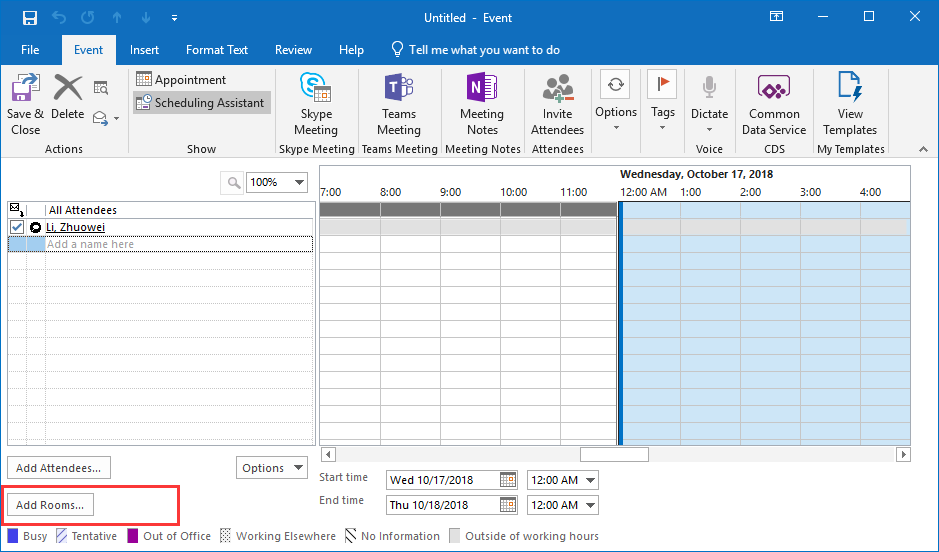Click the Invite Attendees icon

point(558,87)
